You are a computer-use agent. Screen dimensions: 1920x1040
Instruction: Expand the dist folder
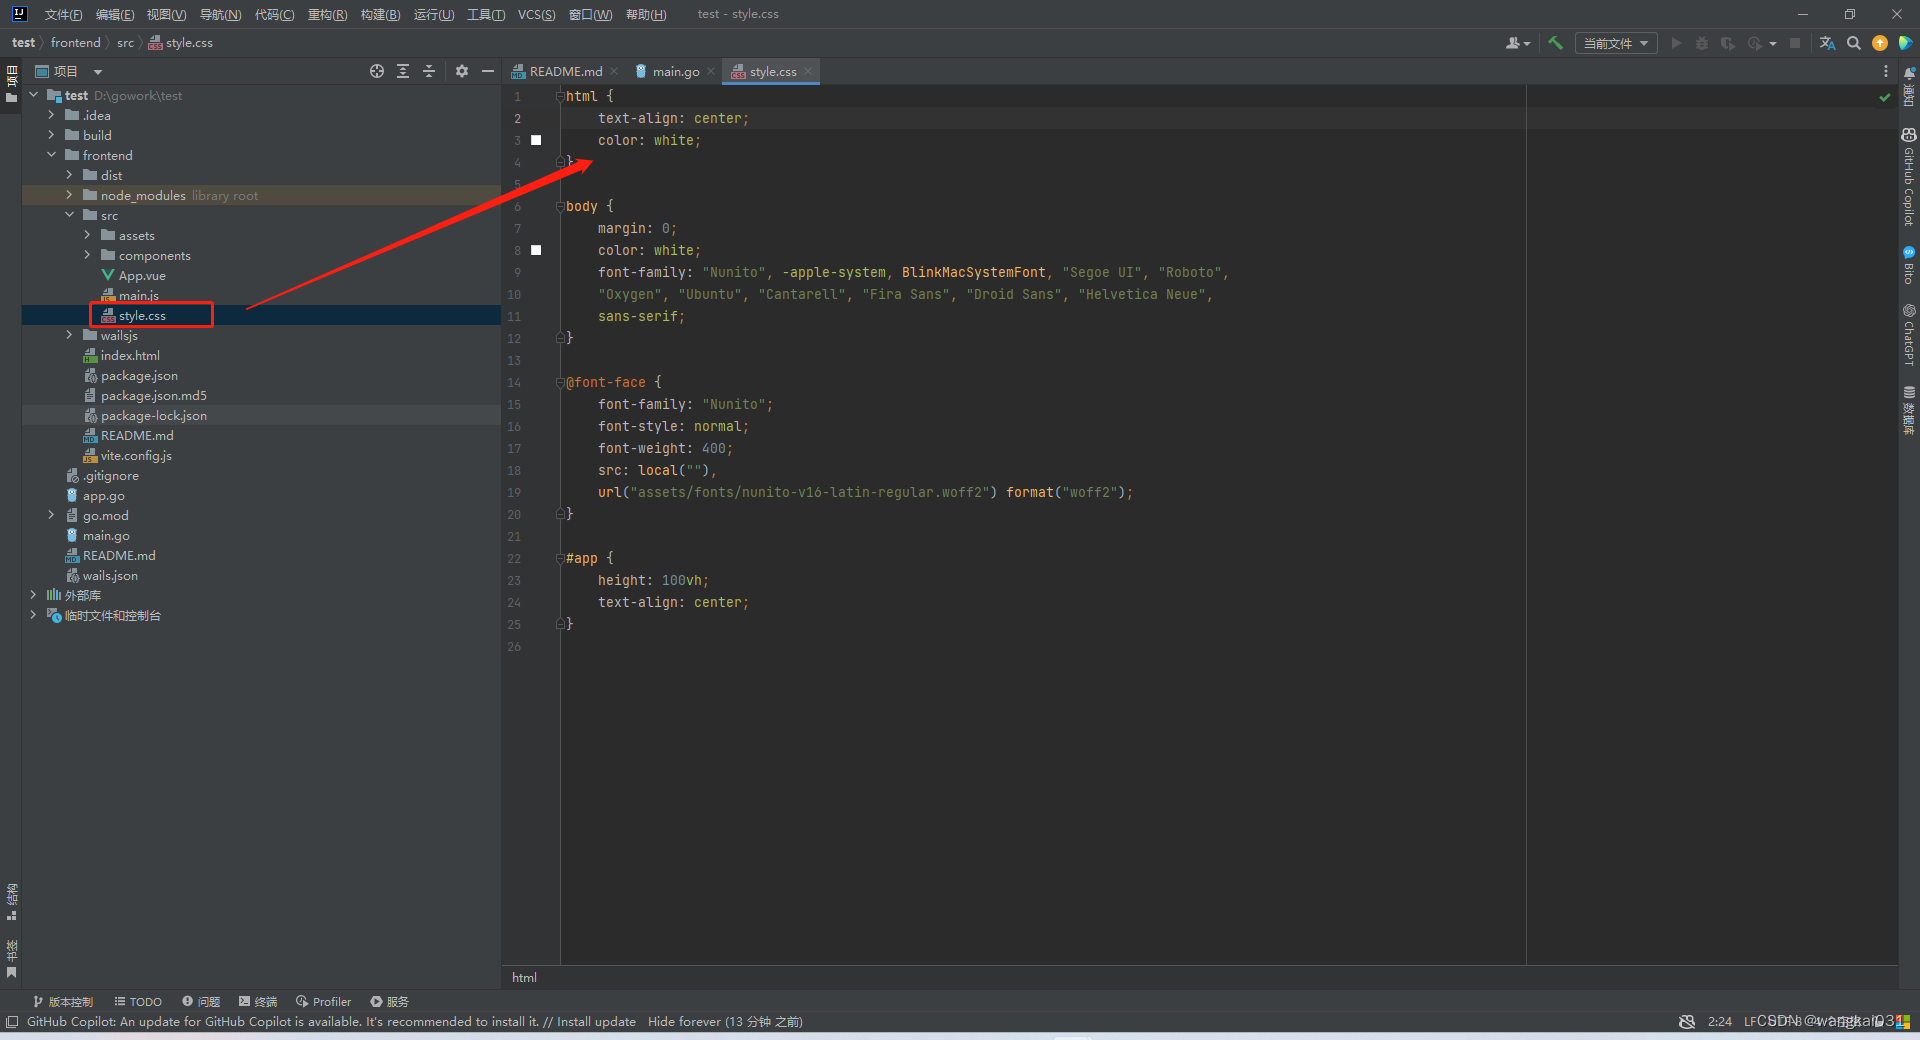70,175
